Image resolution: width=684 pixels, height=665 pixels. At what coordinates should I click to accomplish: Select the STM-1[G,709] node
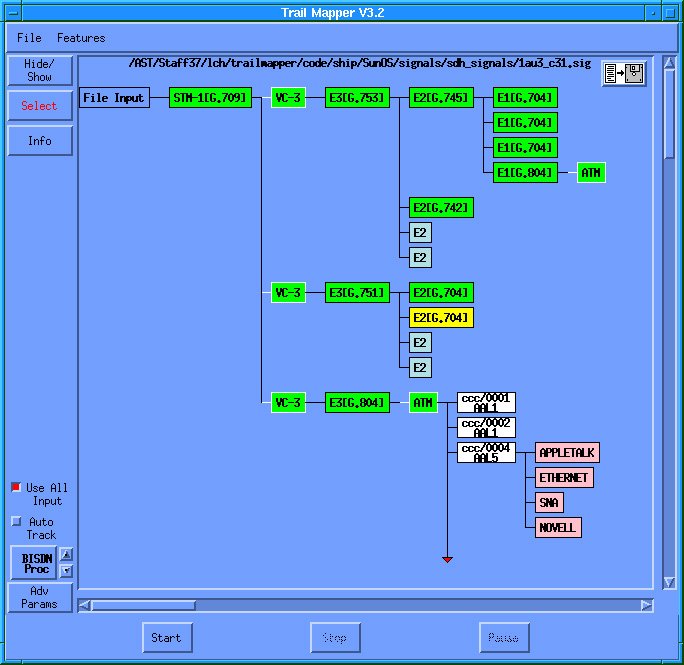click(210, 98)
